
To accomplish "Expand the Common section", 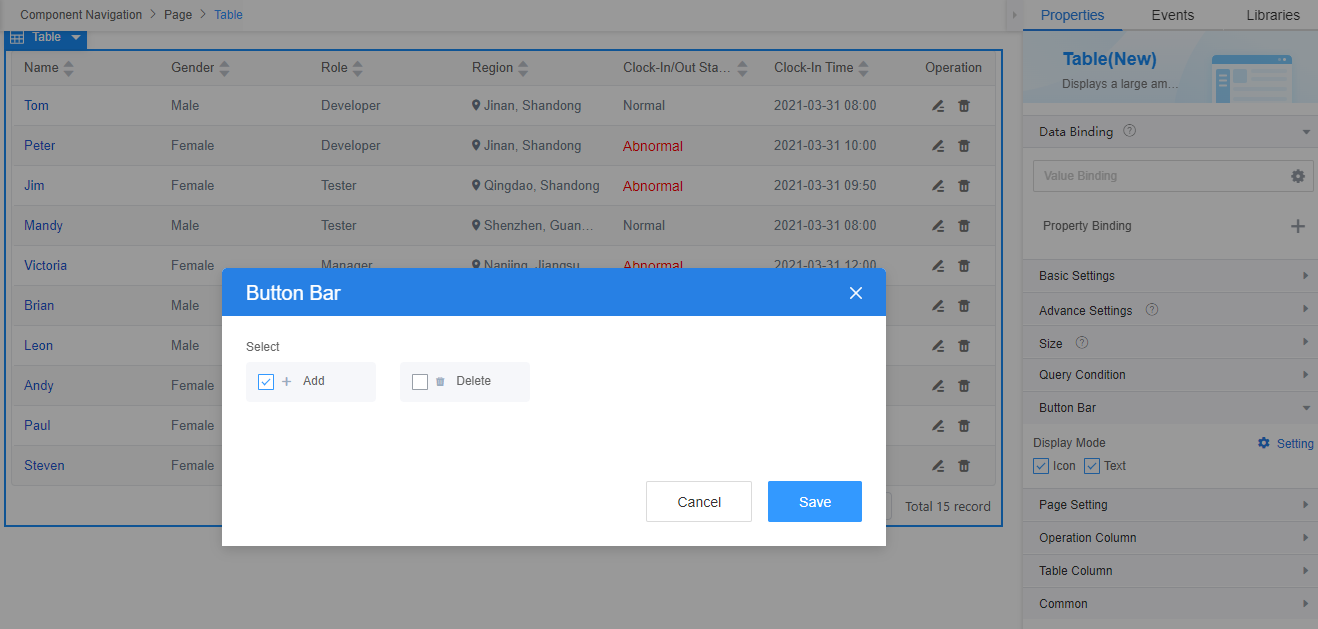I will point(1170,604).
